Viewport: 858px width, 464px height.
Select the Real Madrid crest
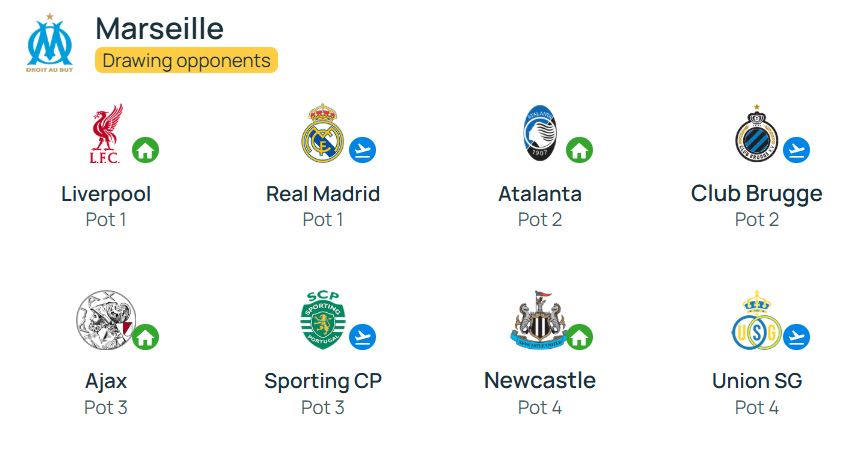(323, 133)
